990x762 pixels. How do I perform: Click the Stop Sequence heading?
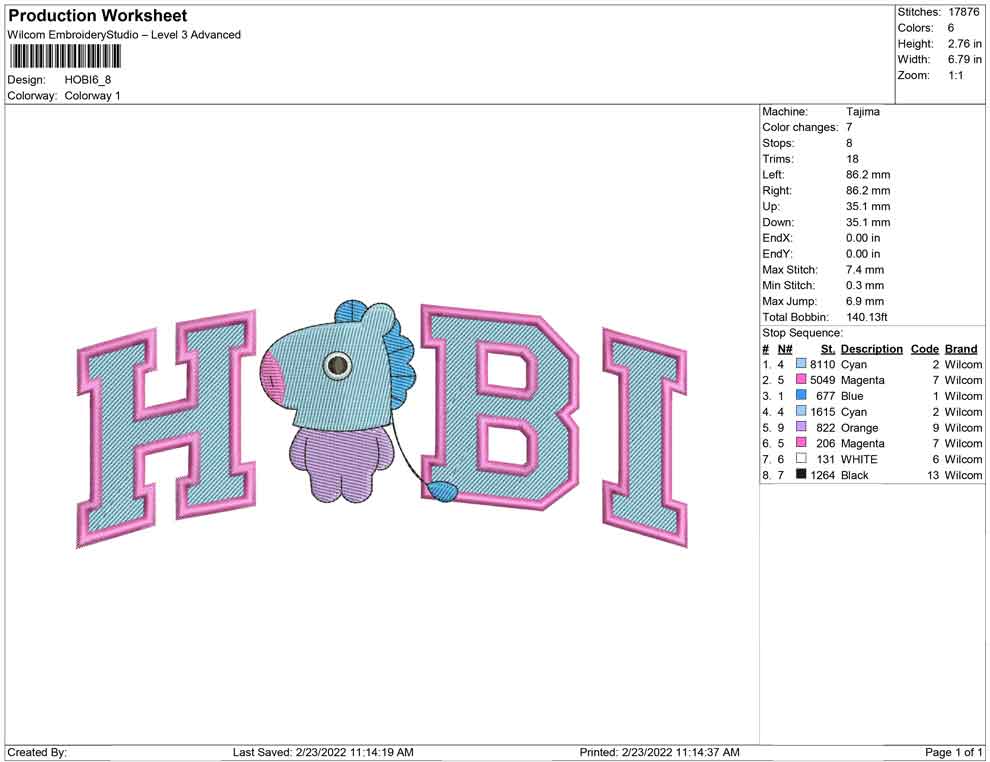tap(802, 333)
